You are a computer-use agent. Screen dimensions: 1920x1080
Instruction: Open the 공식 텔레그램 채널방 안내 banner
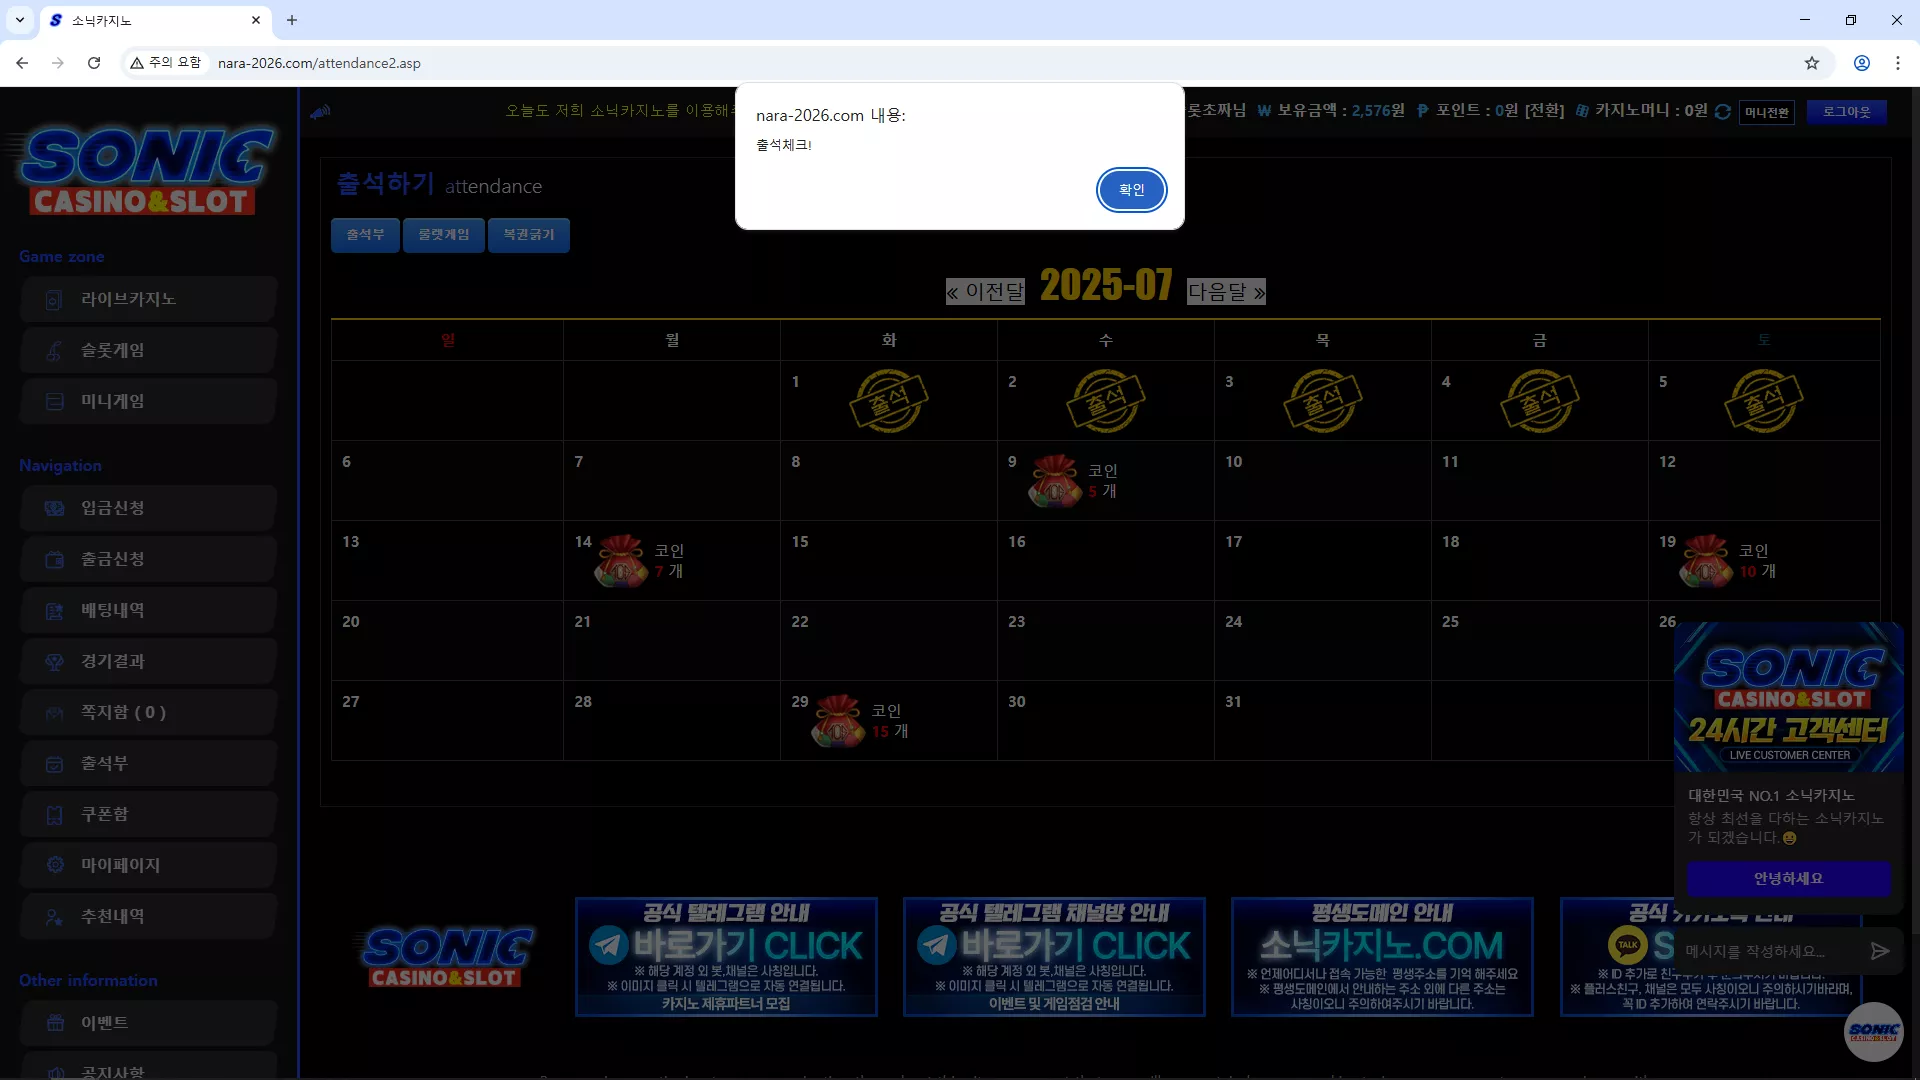tap(1054, 957)
